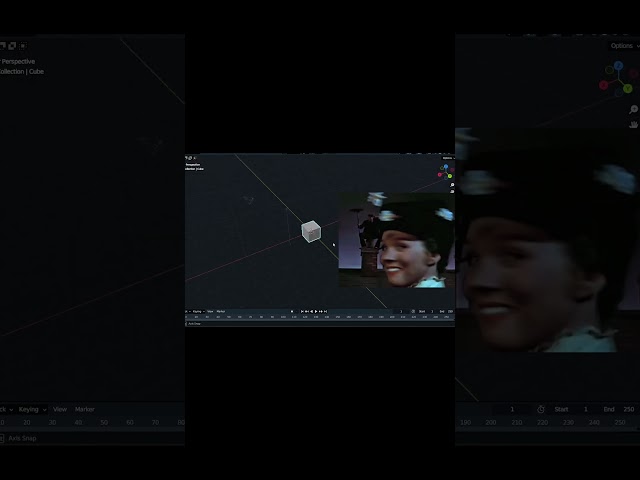Click Start frame field in dimmed backdrop
This screenshot has height=480, width=640.
571,409
